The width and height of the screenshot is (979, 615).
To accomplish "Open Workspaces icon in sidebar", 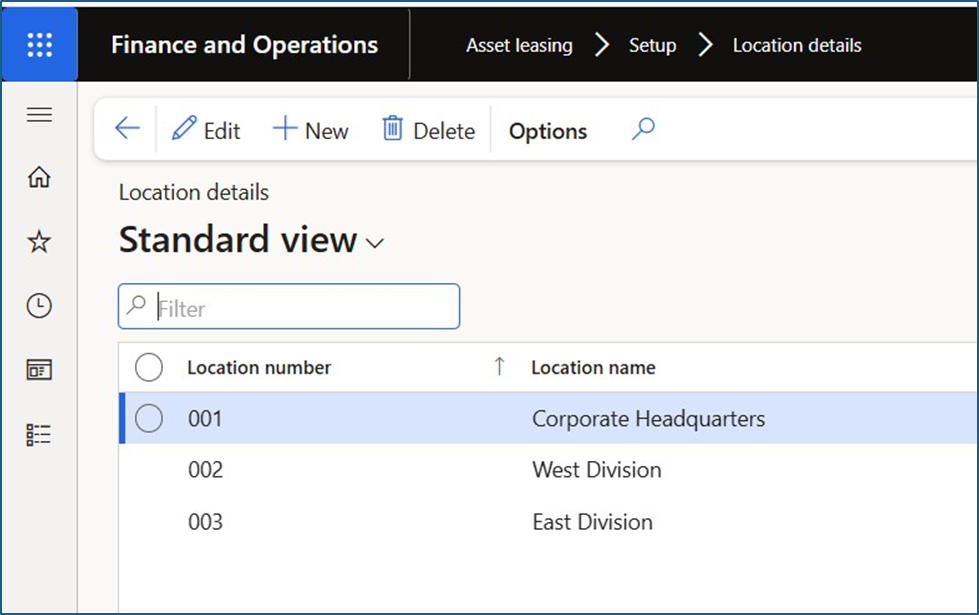I will pos(39,370).
